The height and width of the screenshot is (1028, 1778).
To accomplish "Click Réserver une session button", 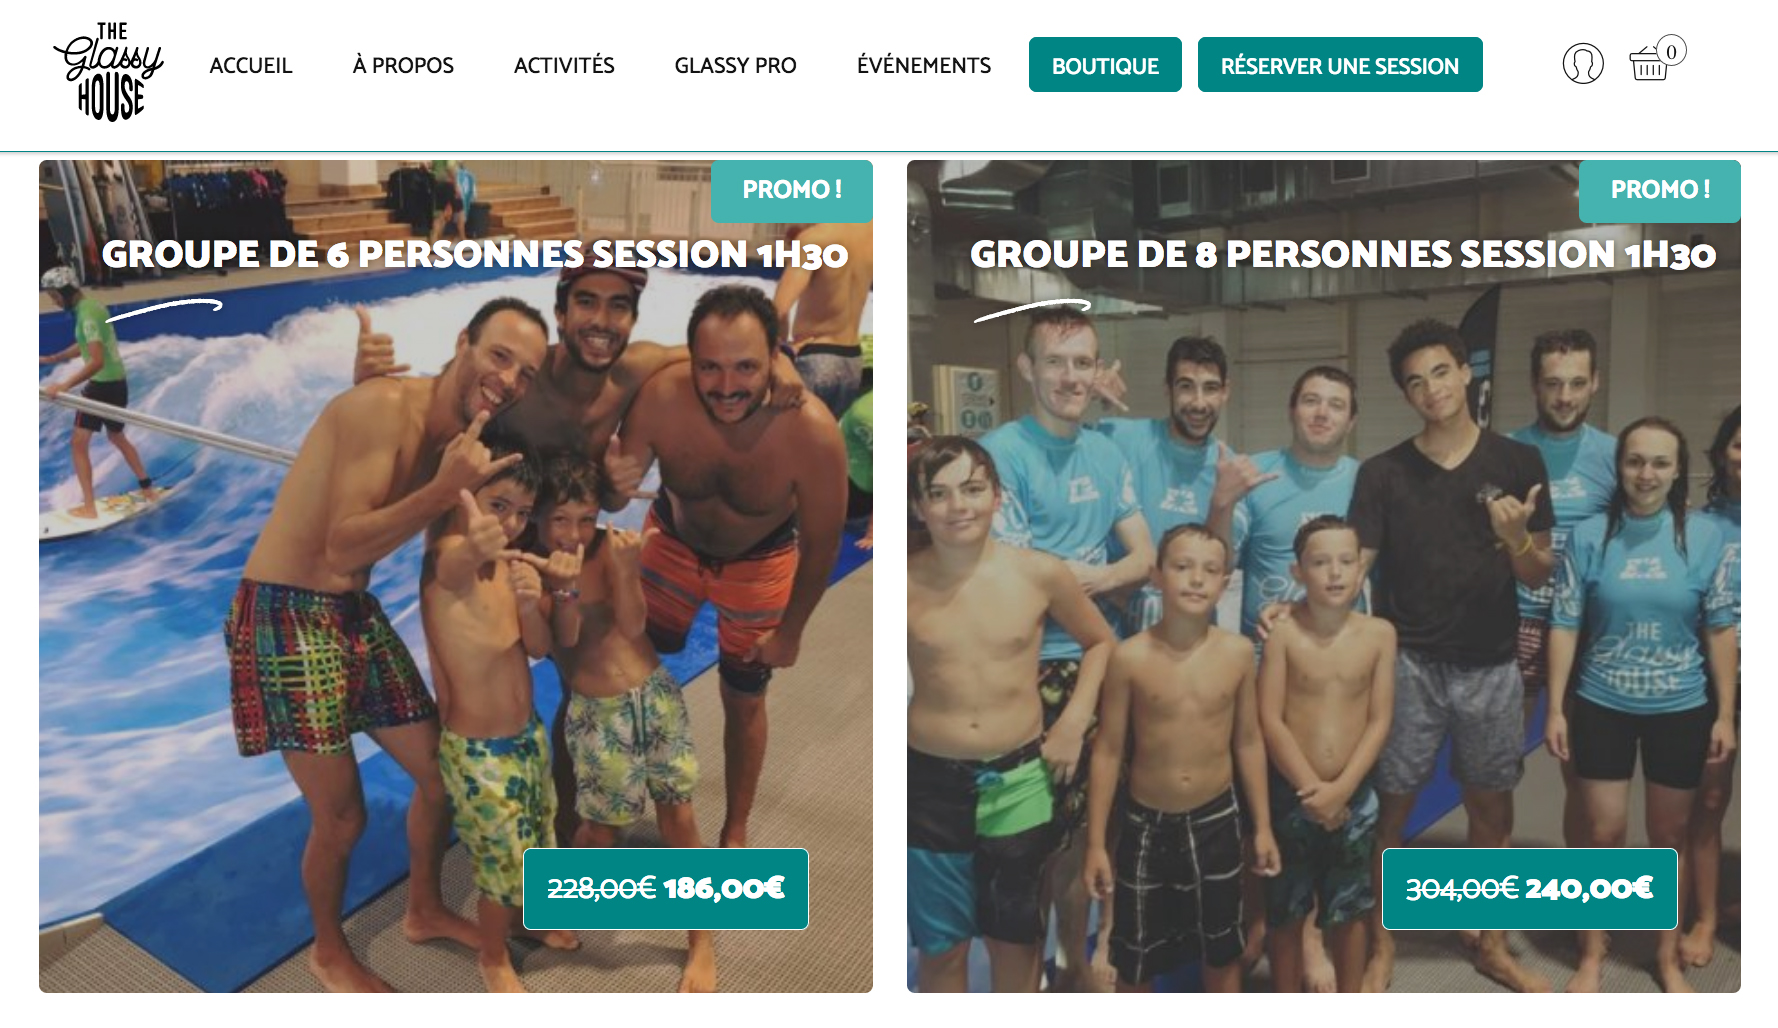I will pos(1340,65).
